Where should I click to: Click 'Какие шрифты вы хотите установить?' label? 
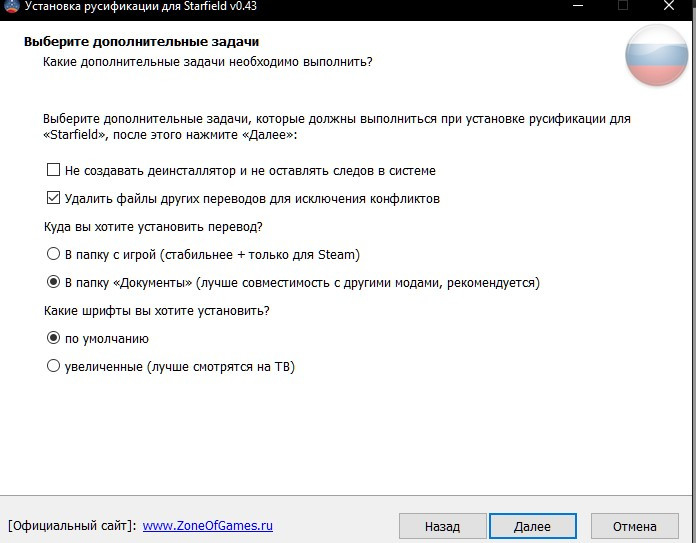157,310
